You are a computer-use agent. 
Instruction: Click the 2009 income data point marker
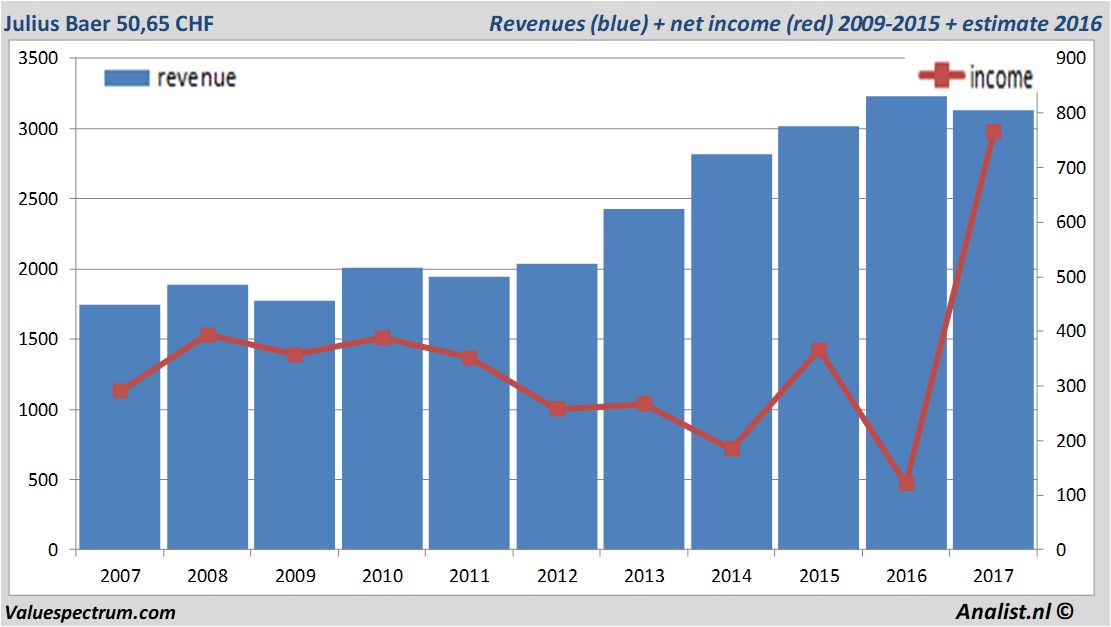(x=295, y=355)
